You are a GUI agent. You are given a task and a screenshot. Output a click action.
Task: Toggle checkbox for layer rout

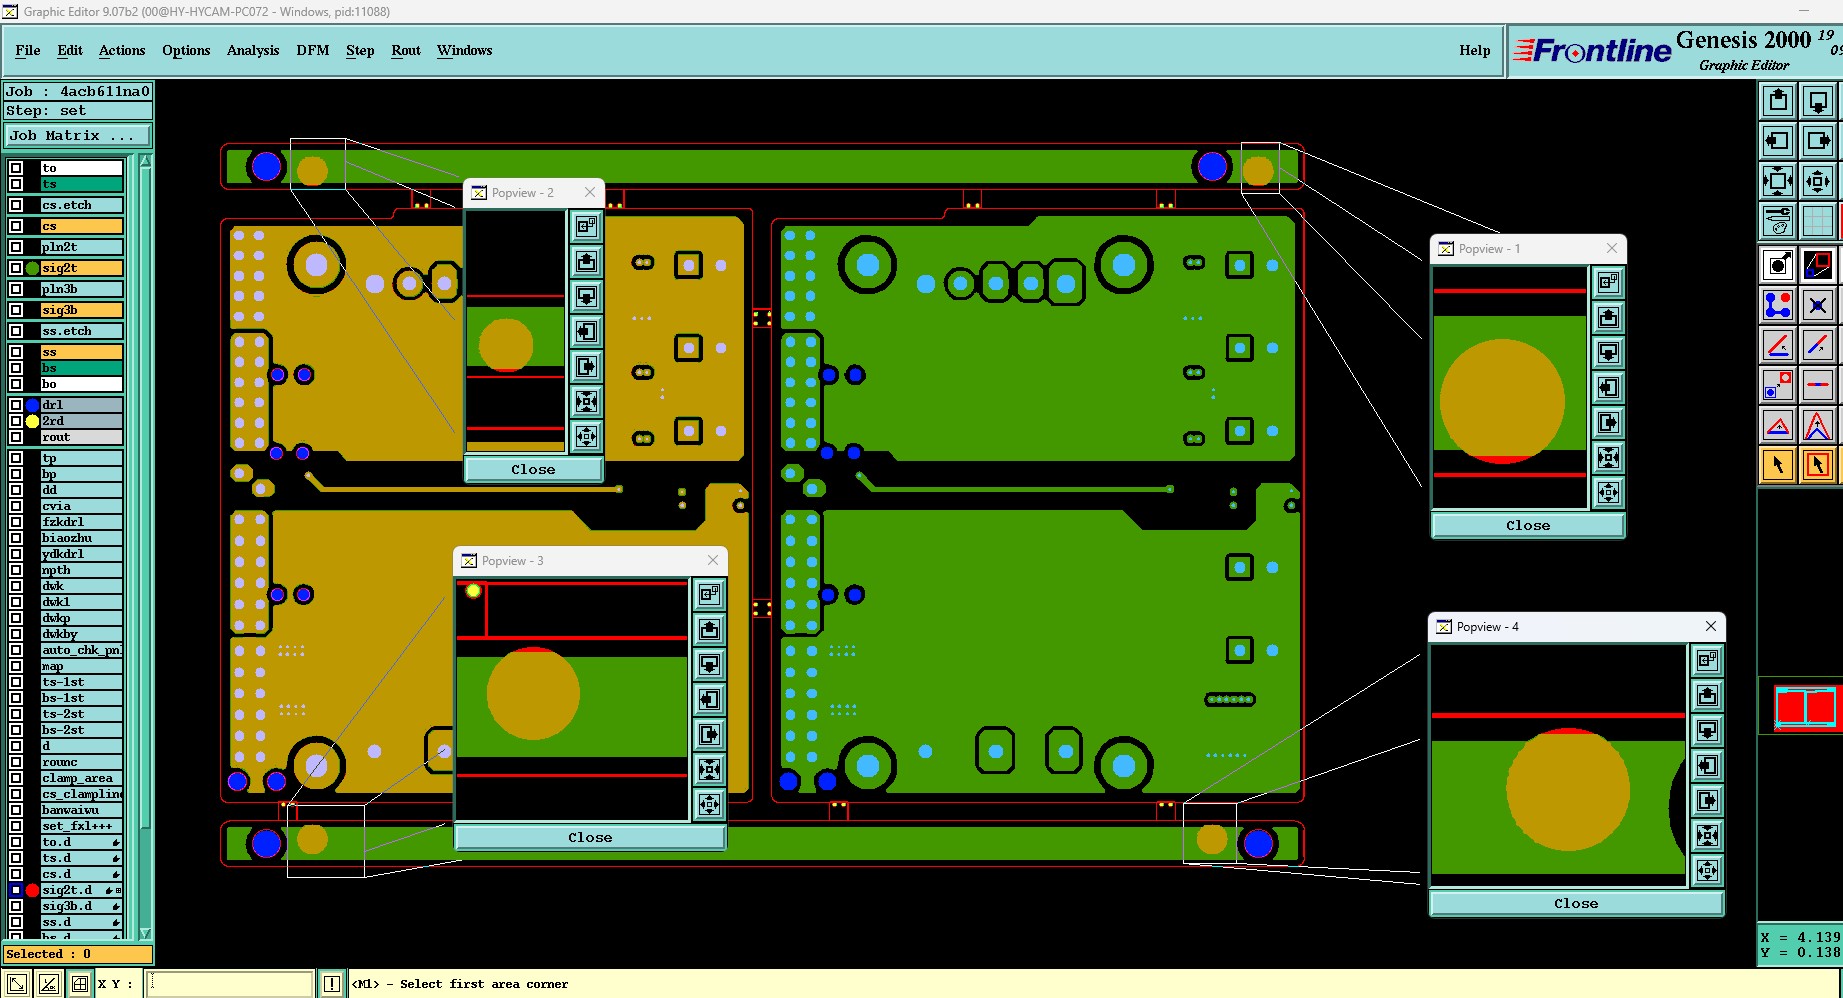16,437
